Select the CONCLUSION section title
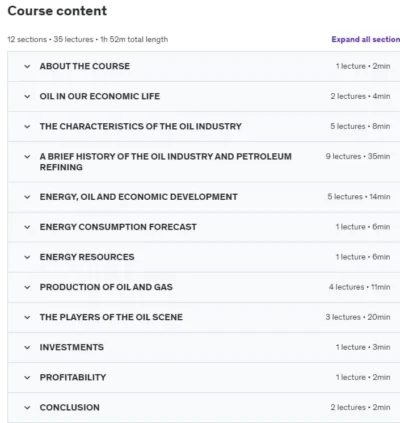This screenshot has width=400, height=423. click(x=69, y=407)
